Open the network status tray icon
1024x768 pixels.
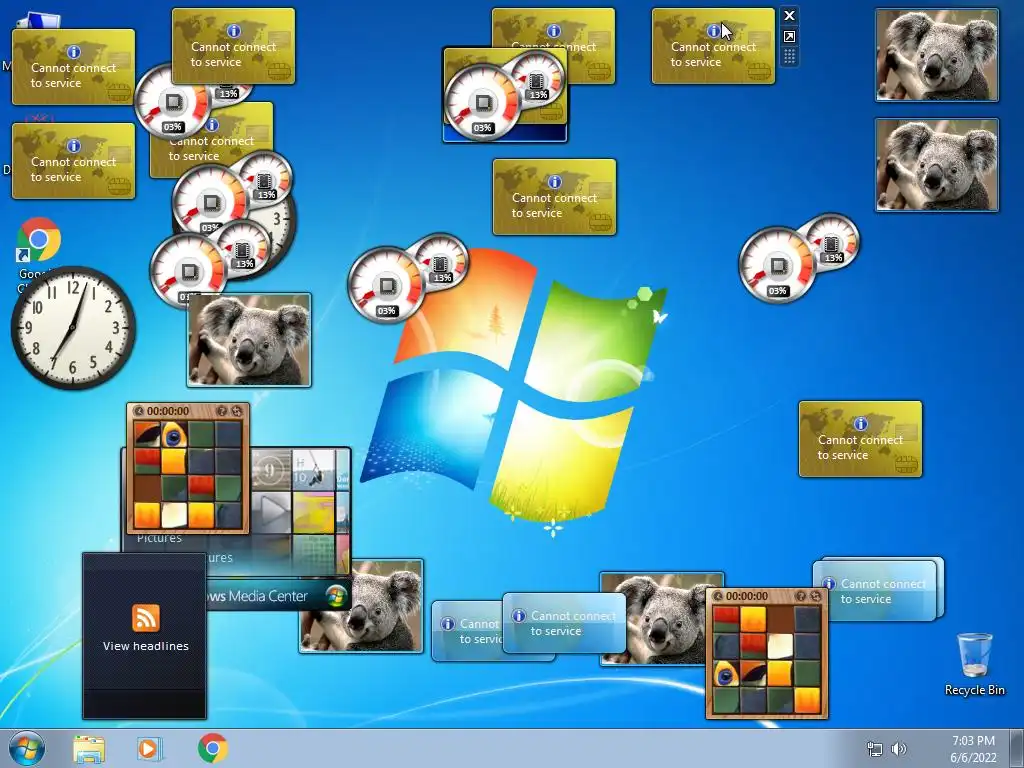(x=874, y=749)
